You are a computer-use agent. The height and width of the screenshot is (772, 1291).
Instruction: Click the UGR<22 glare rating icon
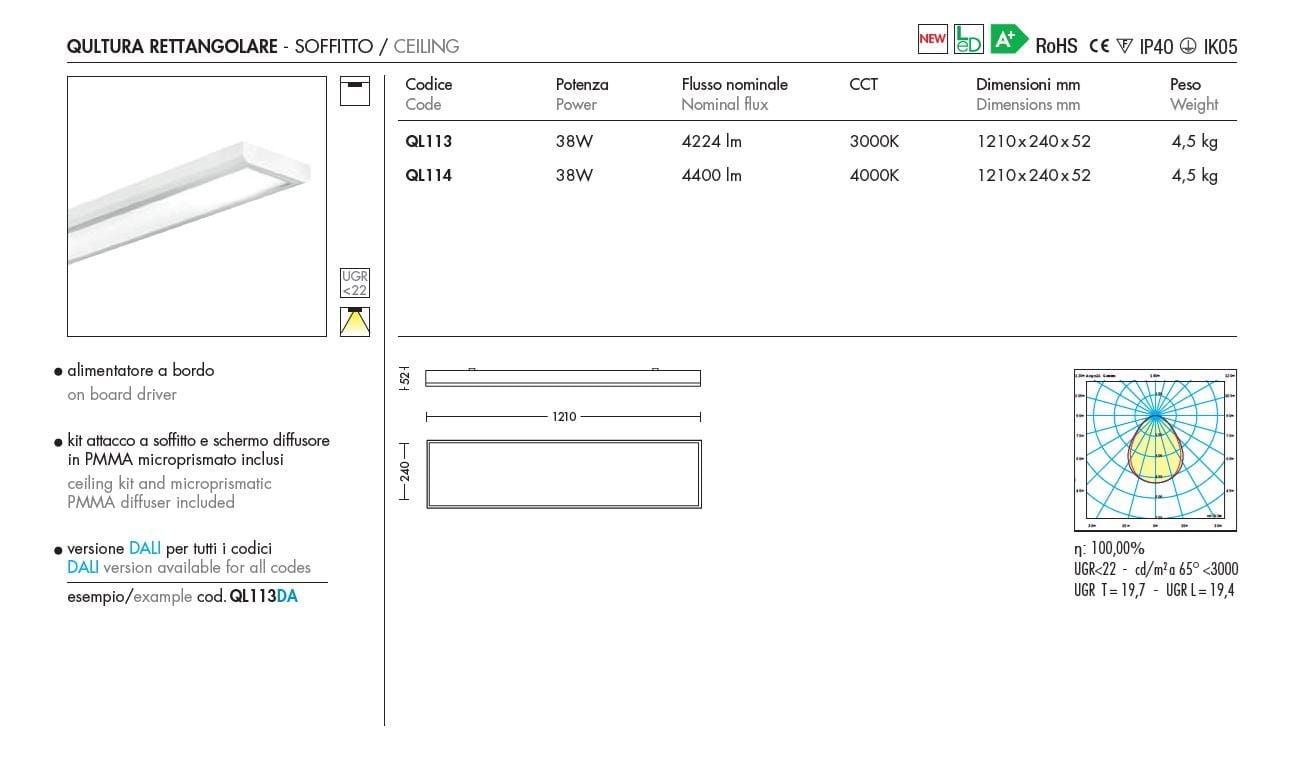click(x=355, y=283)
